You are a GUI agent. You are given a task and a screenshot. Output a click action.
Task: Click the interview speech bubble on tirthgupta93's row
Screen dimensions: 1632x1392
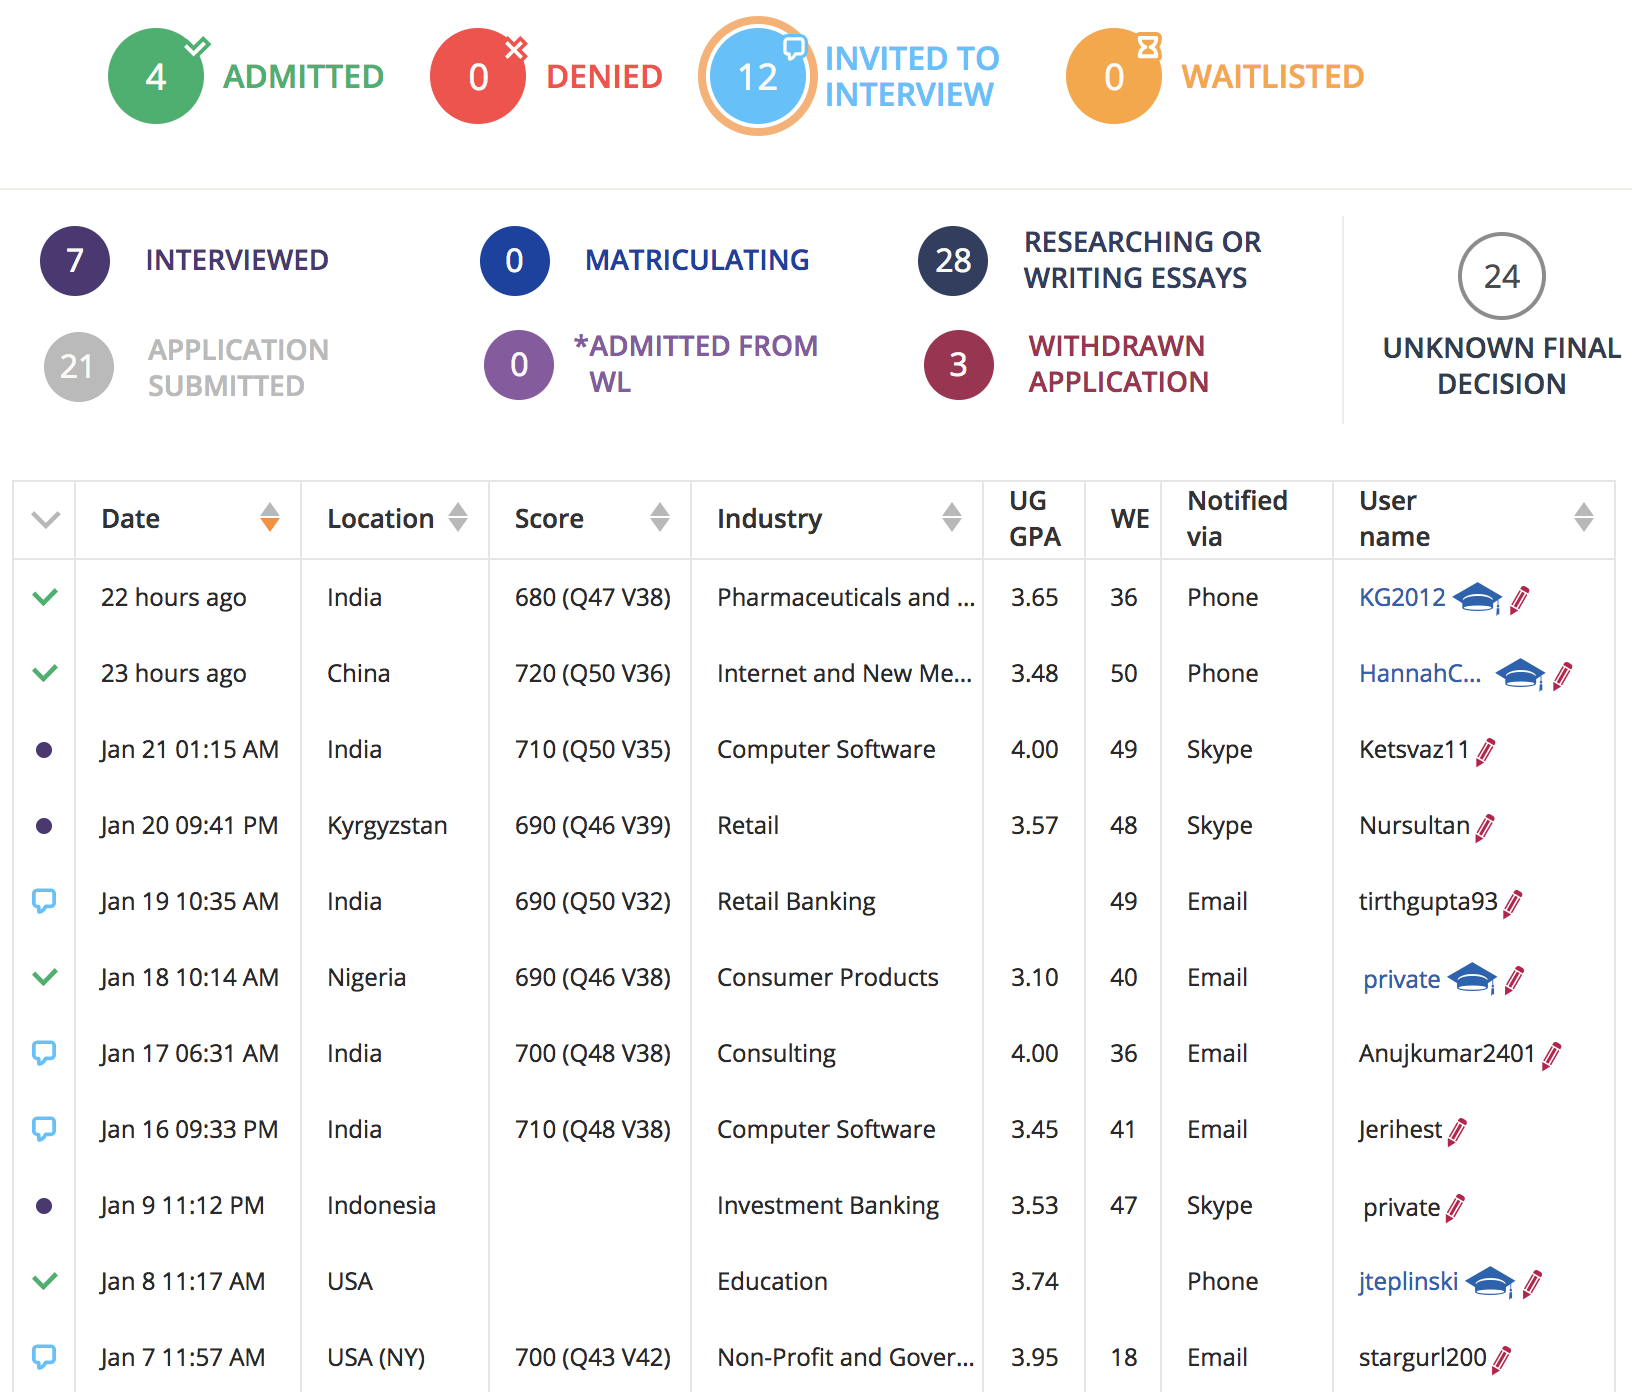tap(44, 901)
